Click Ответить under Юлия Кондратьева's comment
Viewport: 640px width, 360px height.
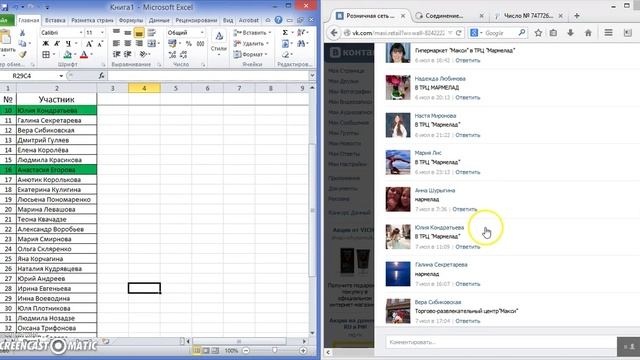(x=467, y=247)
